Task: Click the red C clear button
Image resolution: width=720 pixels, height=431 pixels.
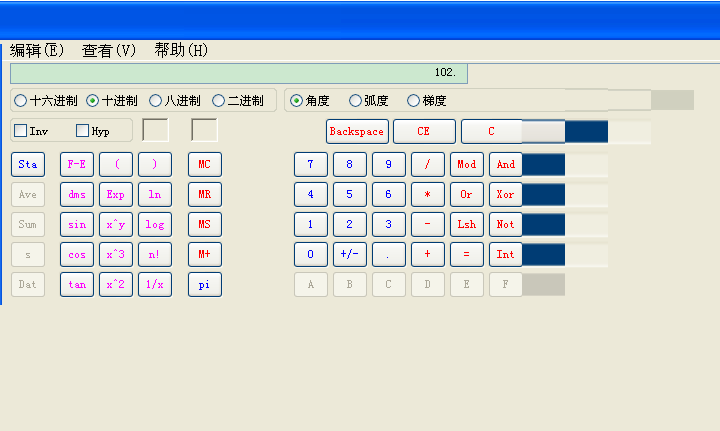Action: coord(491,132)
